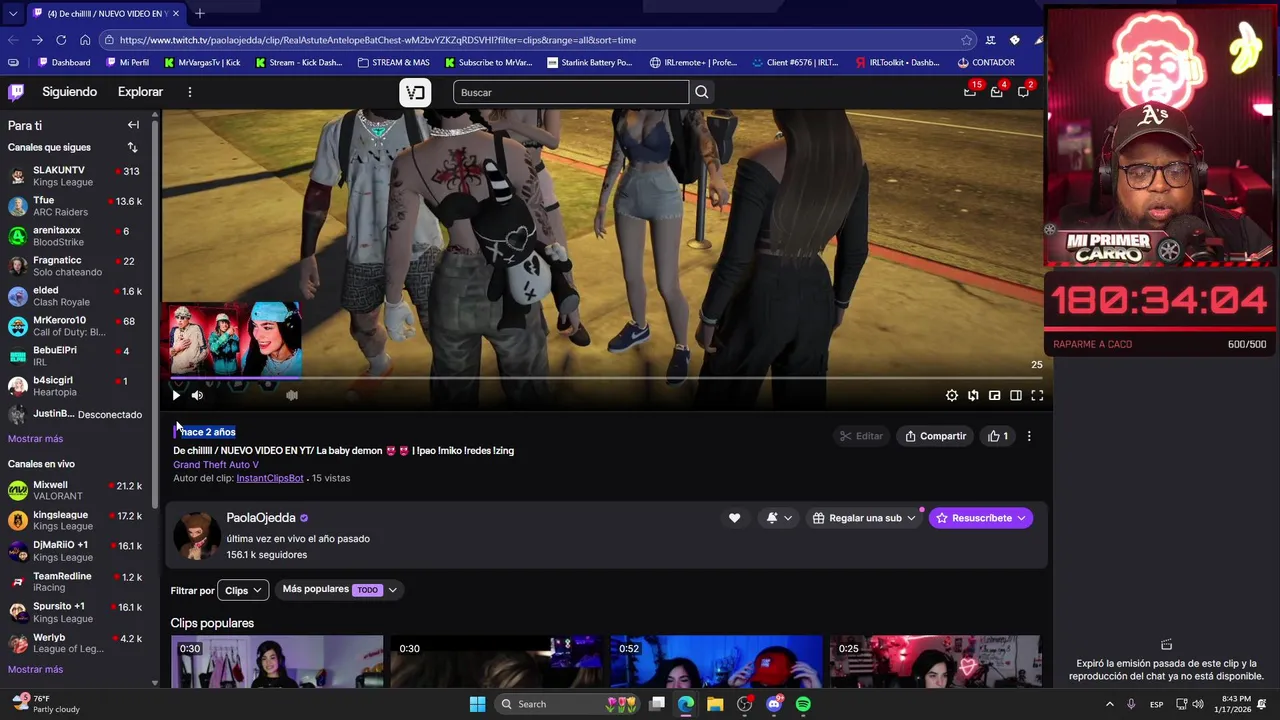Open b4sicgirl Heartopia channel
Screen dimensions: 1280x720
tap(76, 386)
